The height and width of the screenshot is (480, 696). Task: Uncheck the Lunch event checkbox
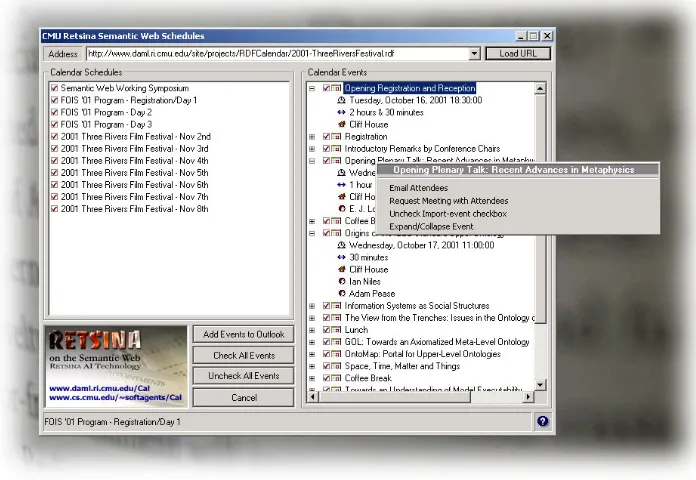(x=326, y=330)
